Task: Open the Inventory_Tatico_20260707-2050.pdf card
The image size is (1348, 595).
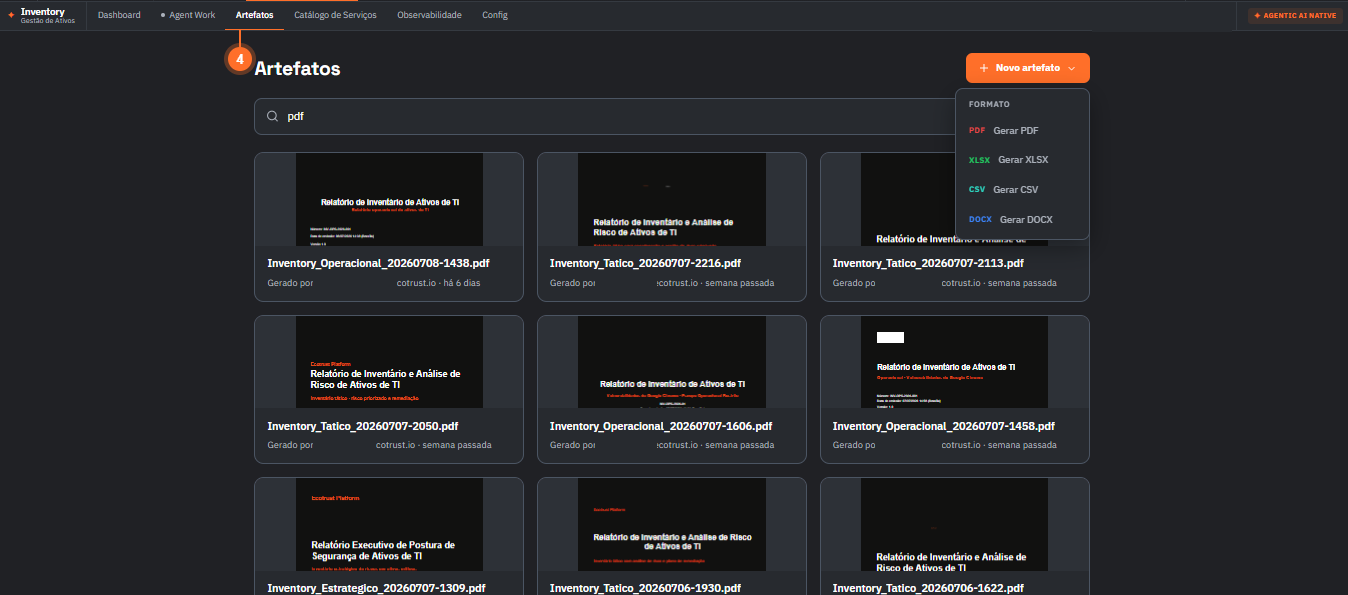Action: click(389, 389)
